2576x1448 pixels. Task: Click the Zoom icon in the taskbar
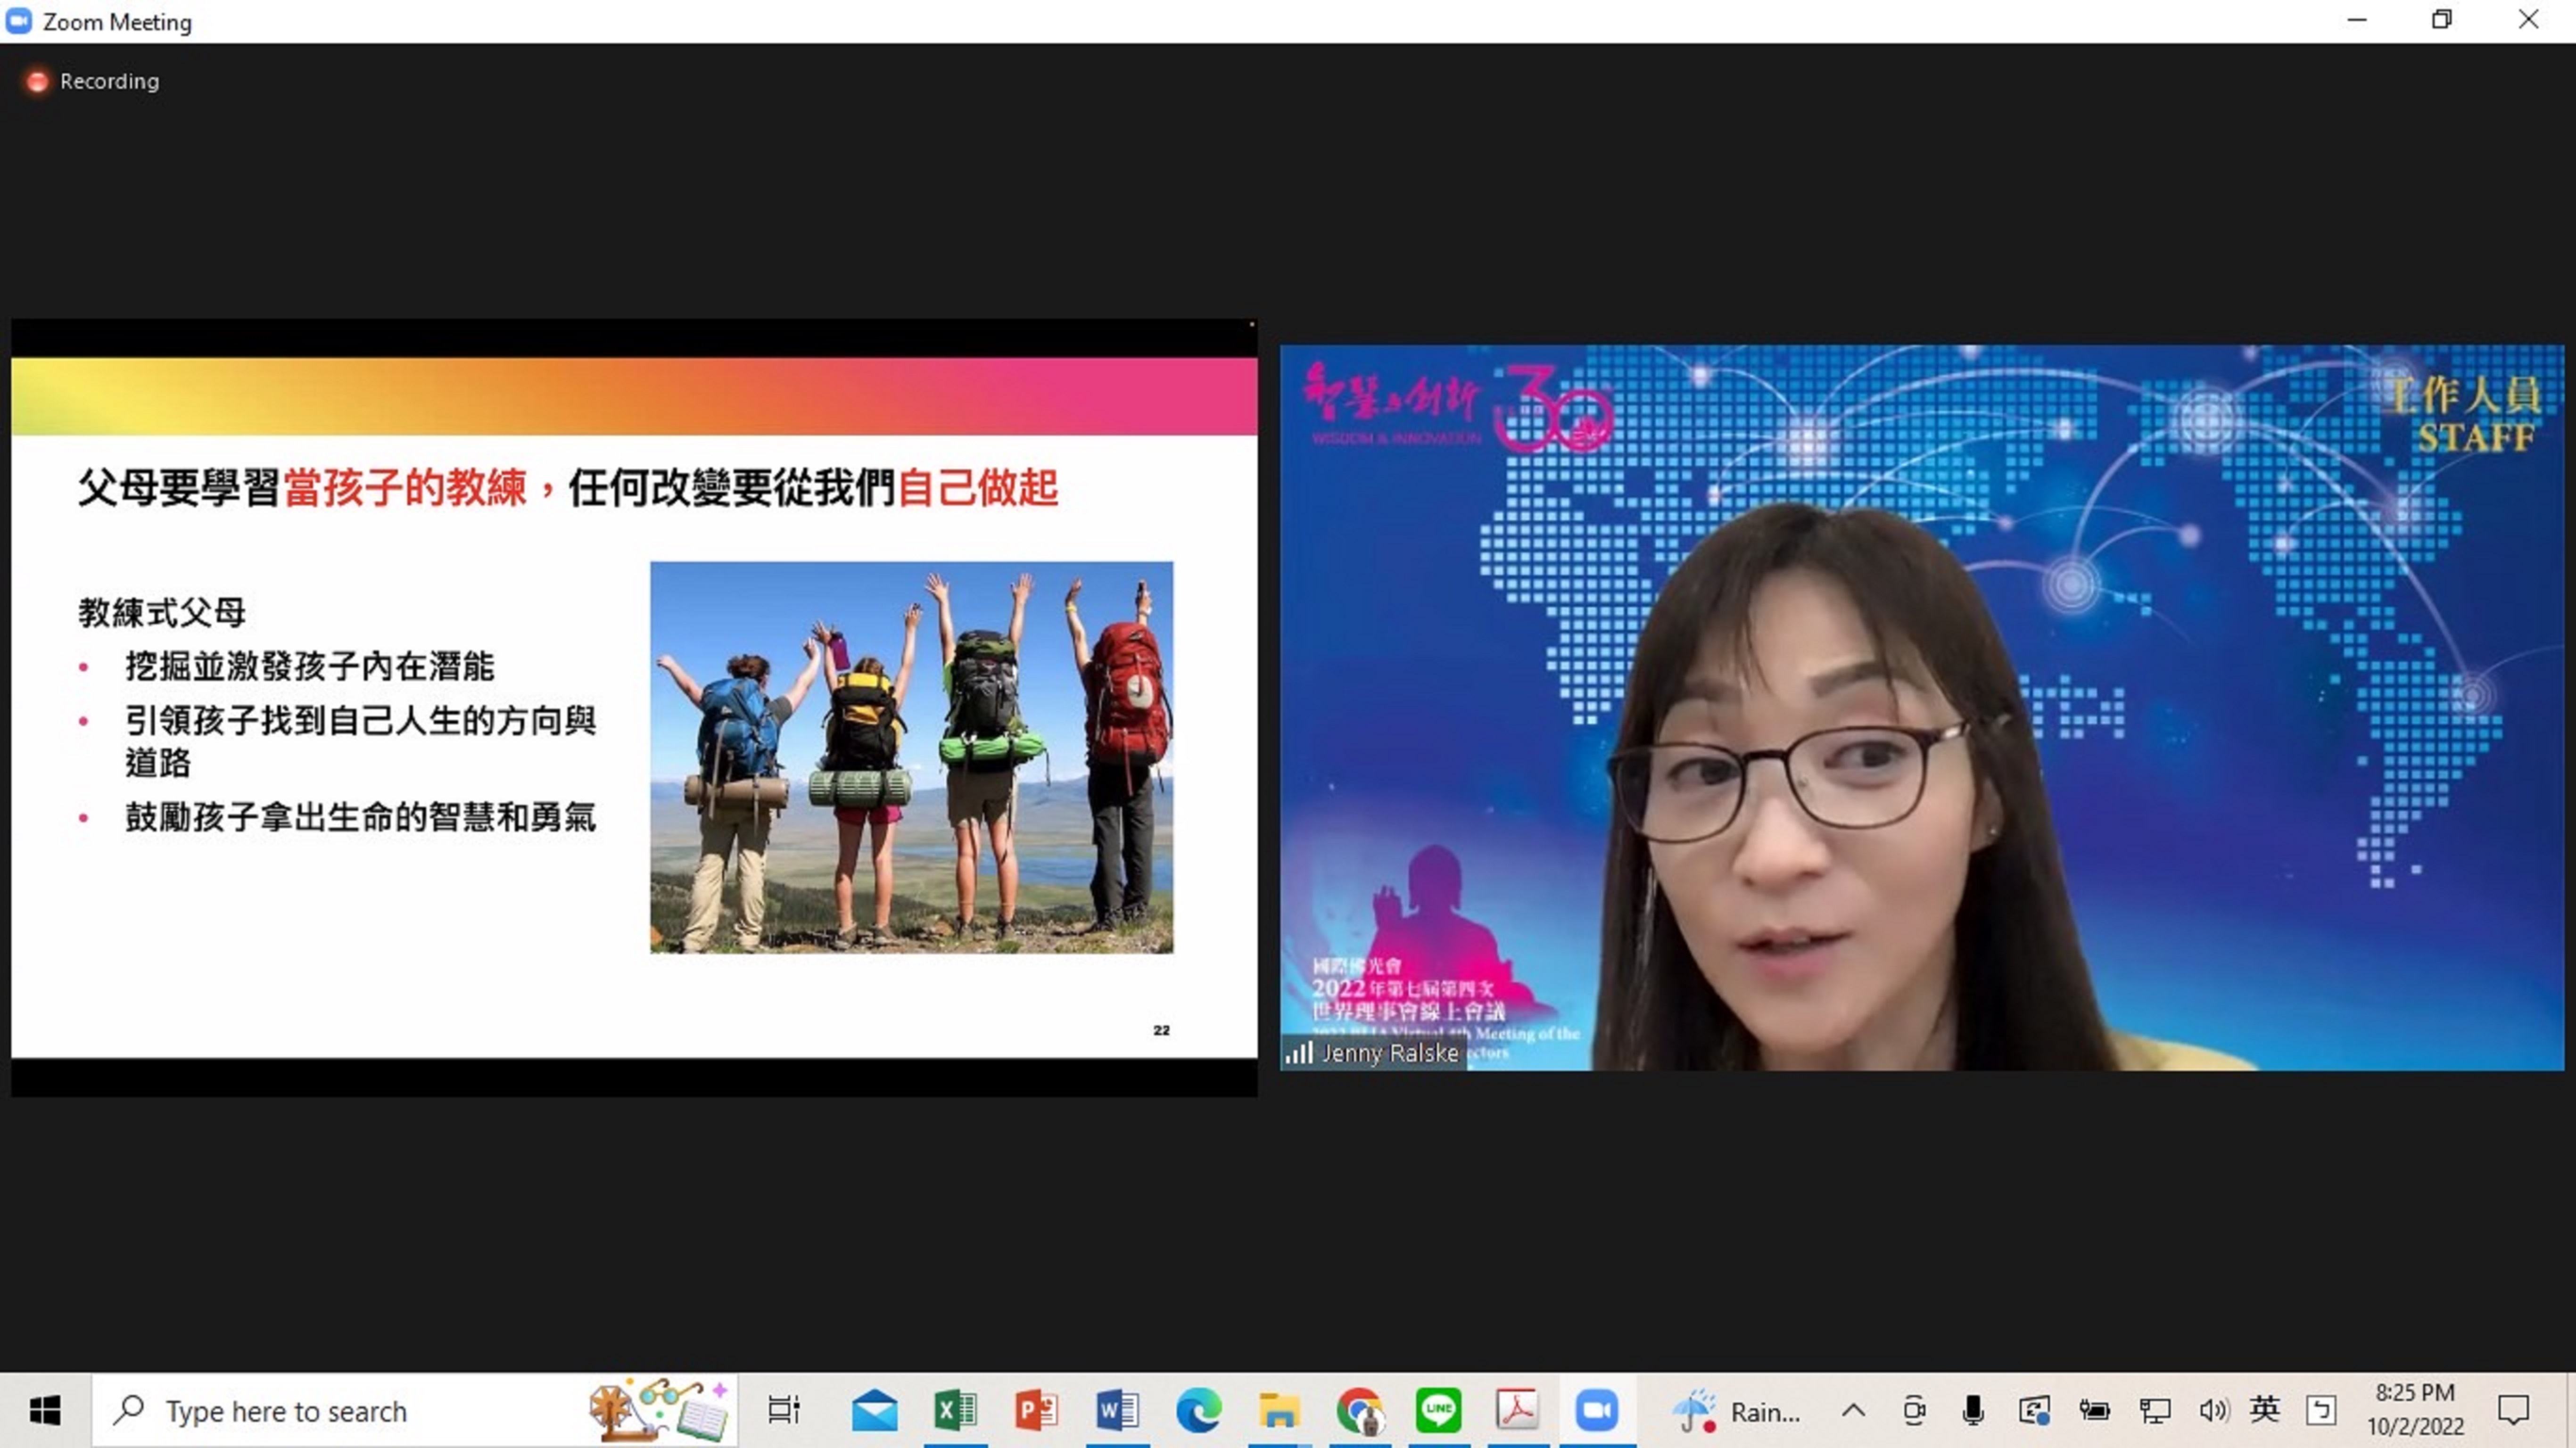[1597, 1411]
